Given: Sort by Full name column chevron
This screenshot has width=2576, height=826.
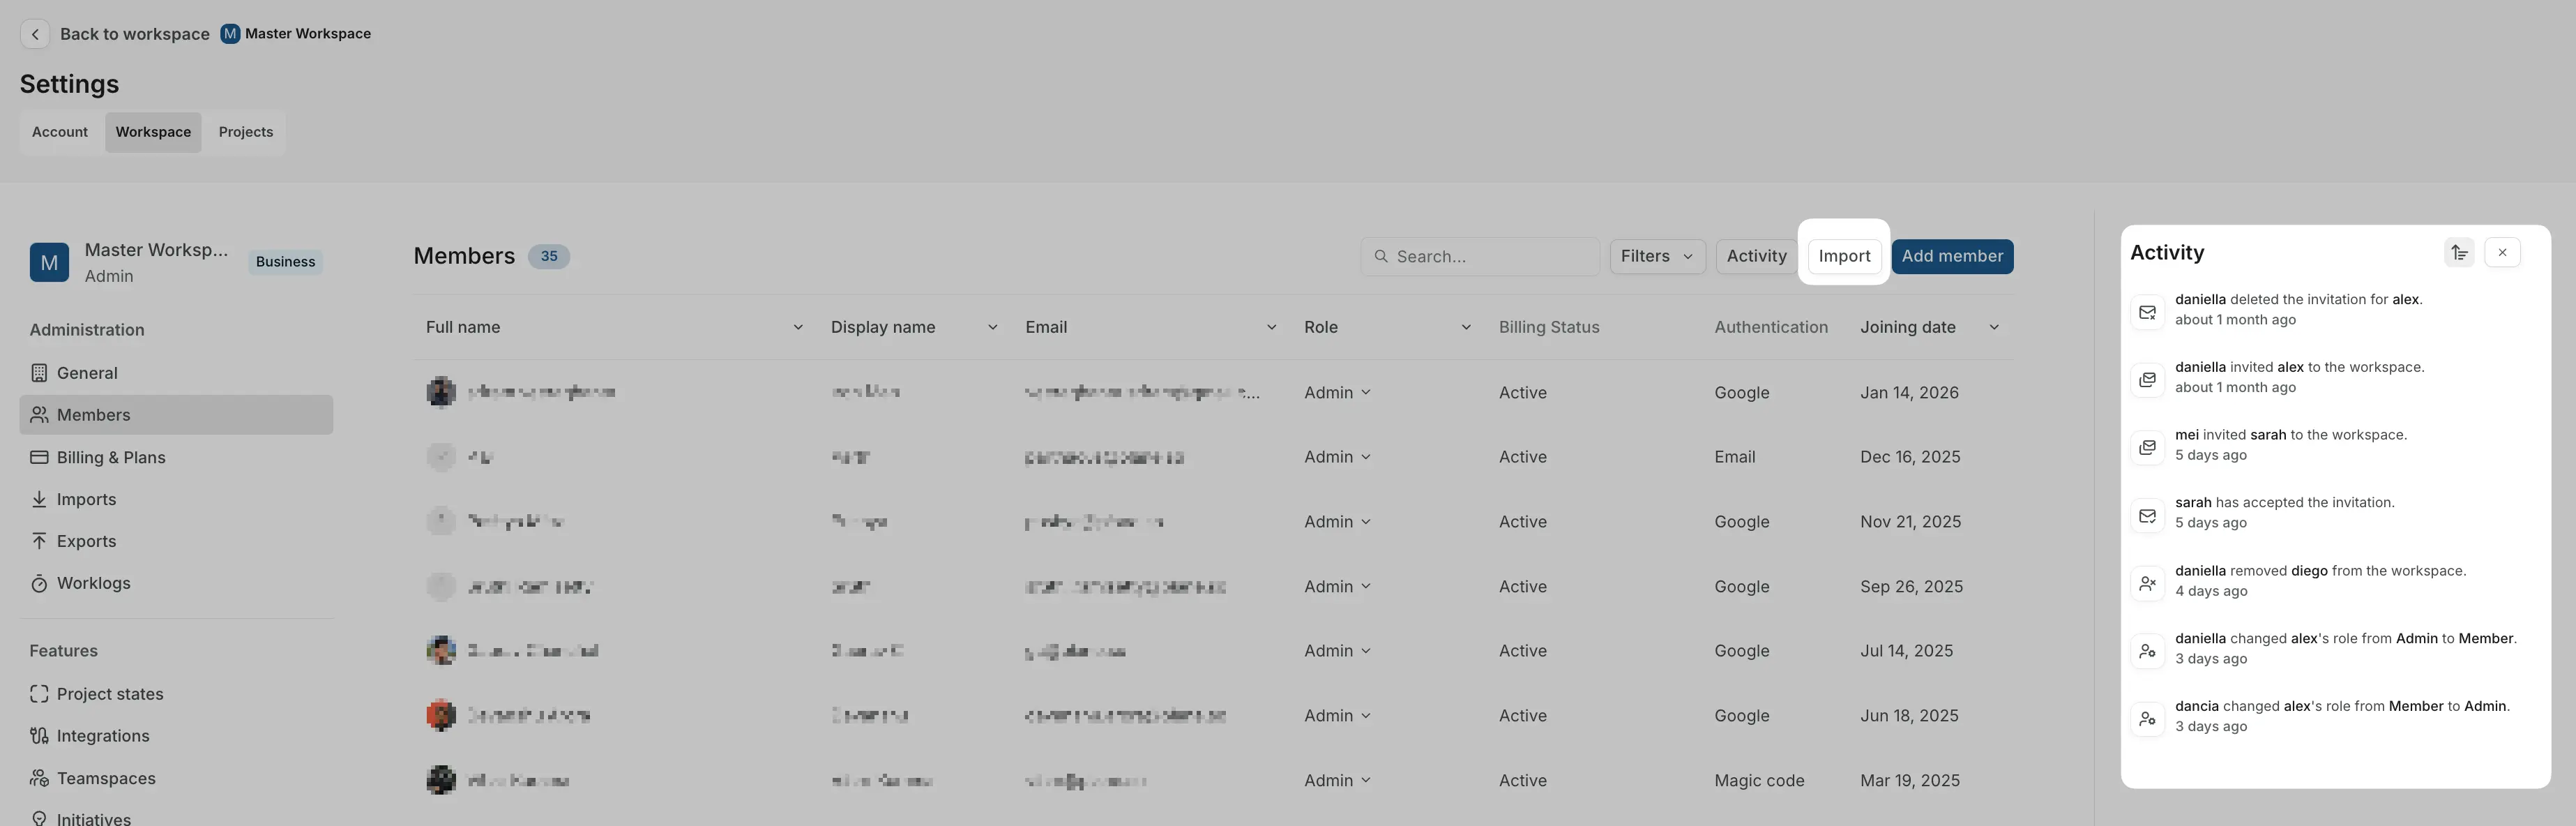Looking at the screenshot, I should [x=797, y=328].
